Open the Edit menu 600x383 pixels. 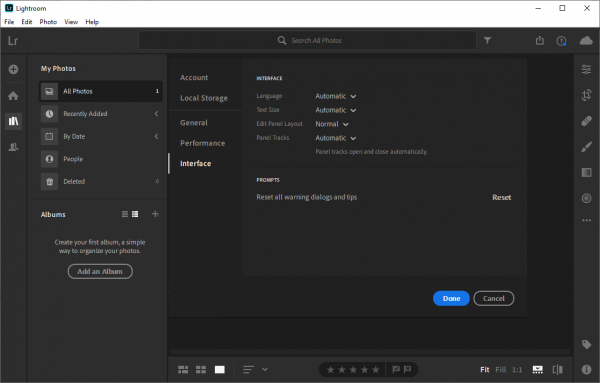click(x=27, y=22)
